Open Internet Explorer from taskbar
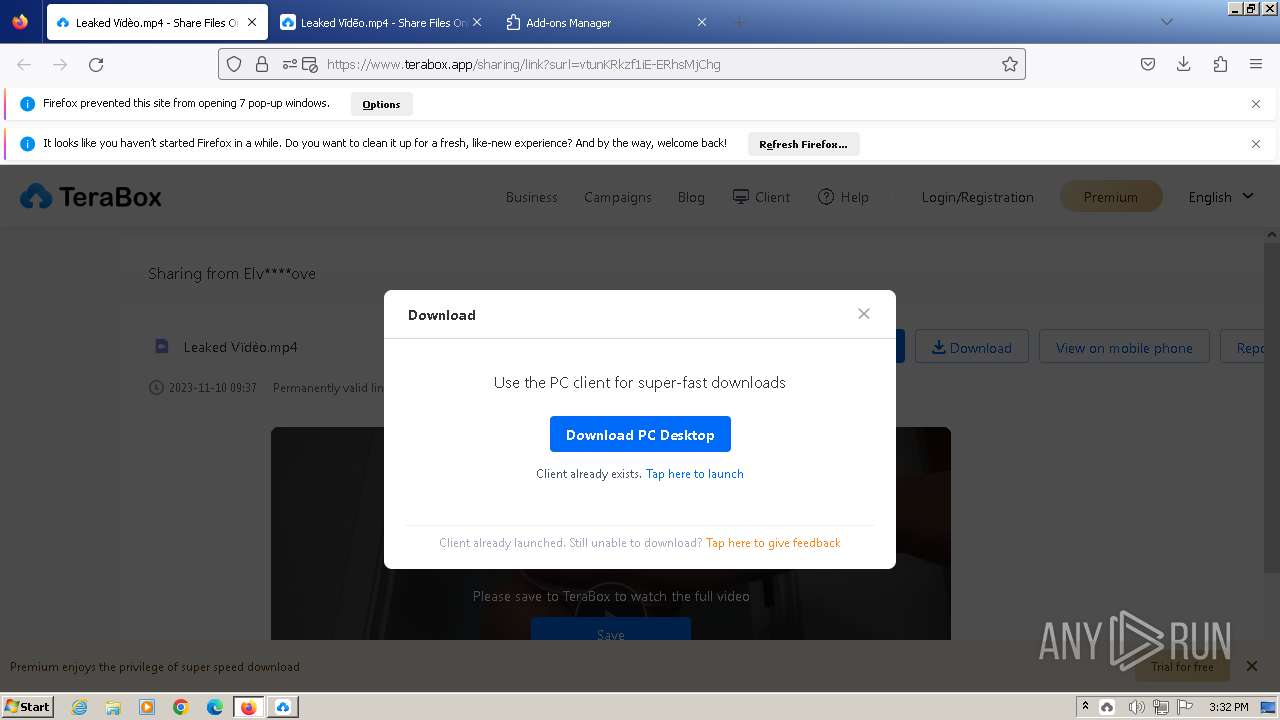Viewport: 1280px width, 720px height. [80, 707]
